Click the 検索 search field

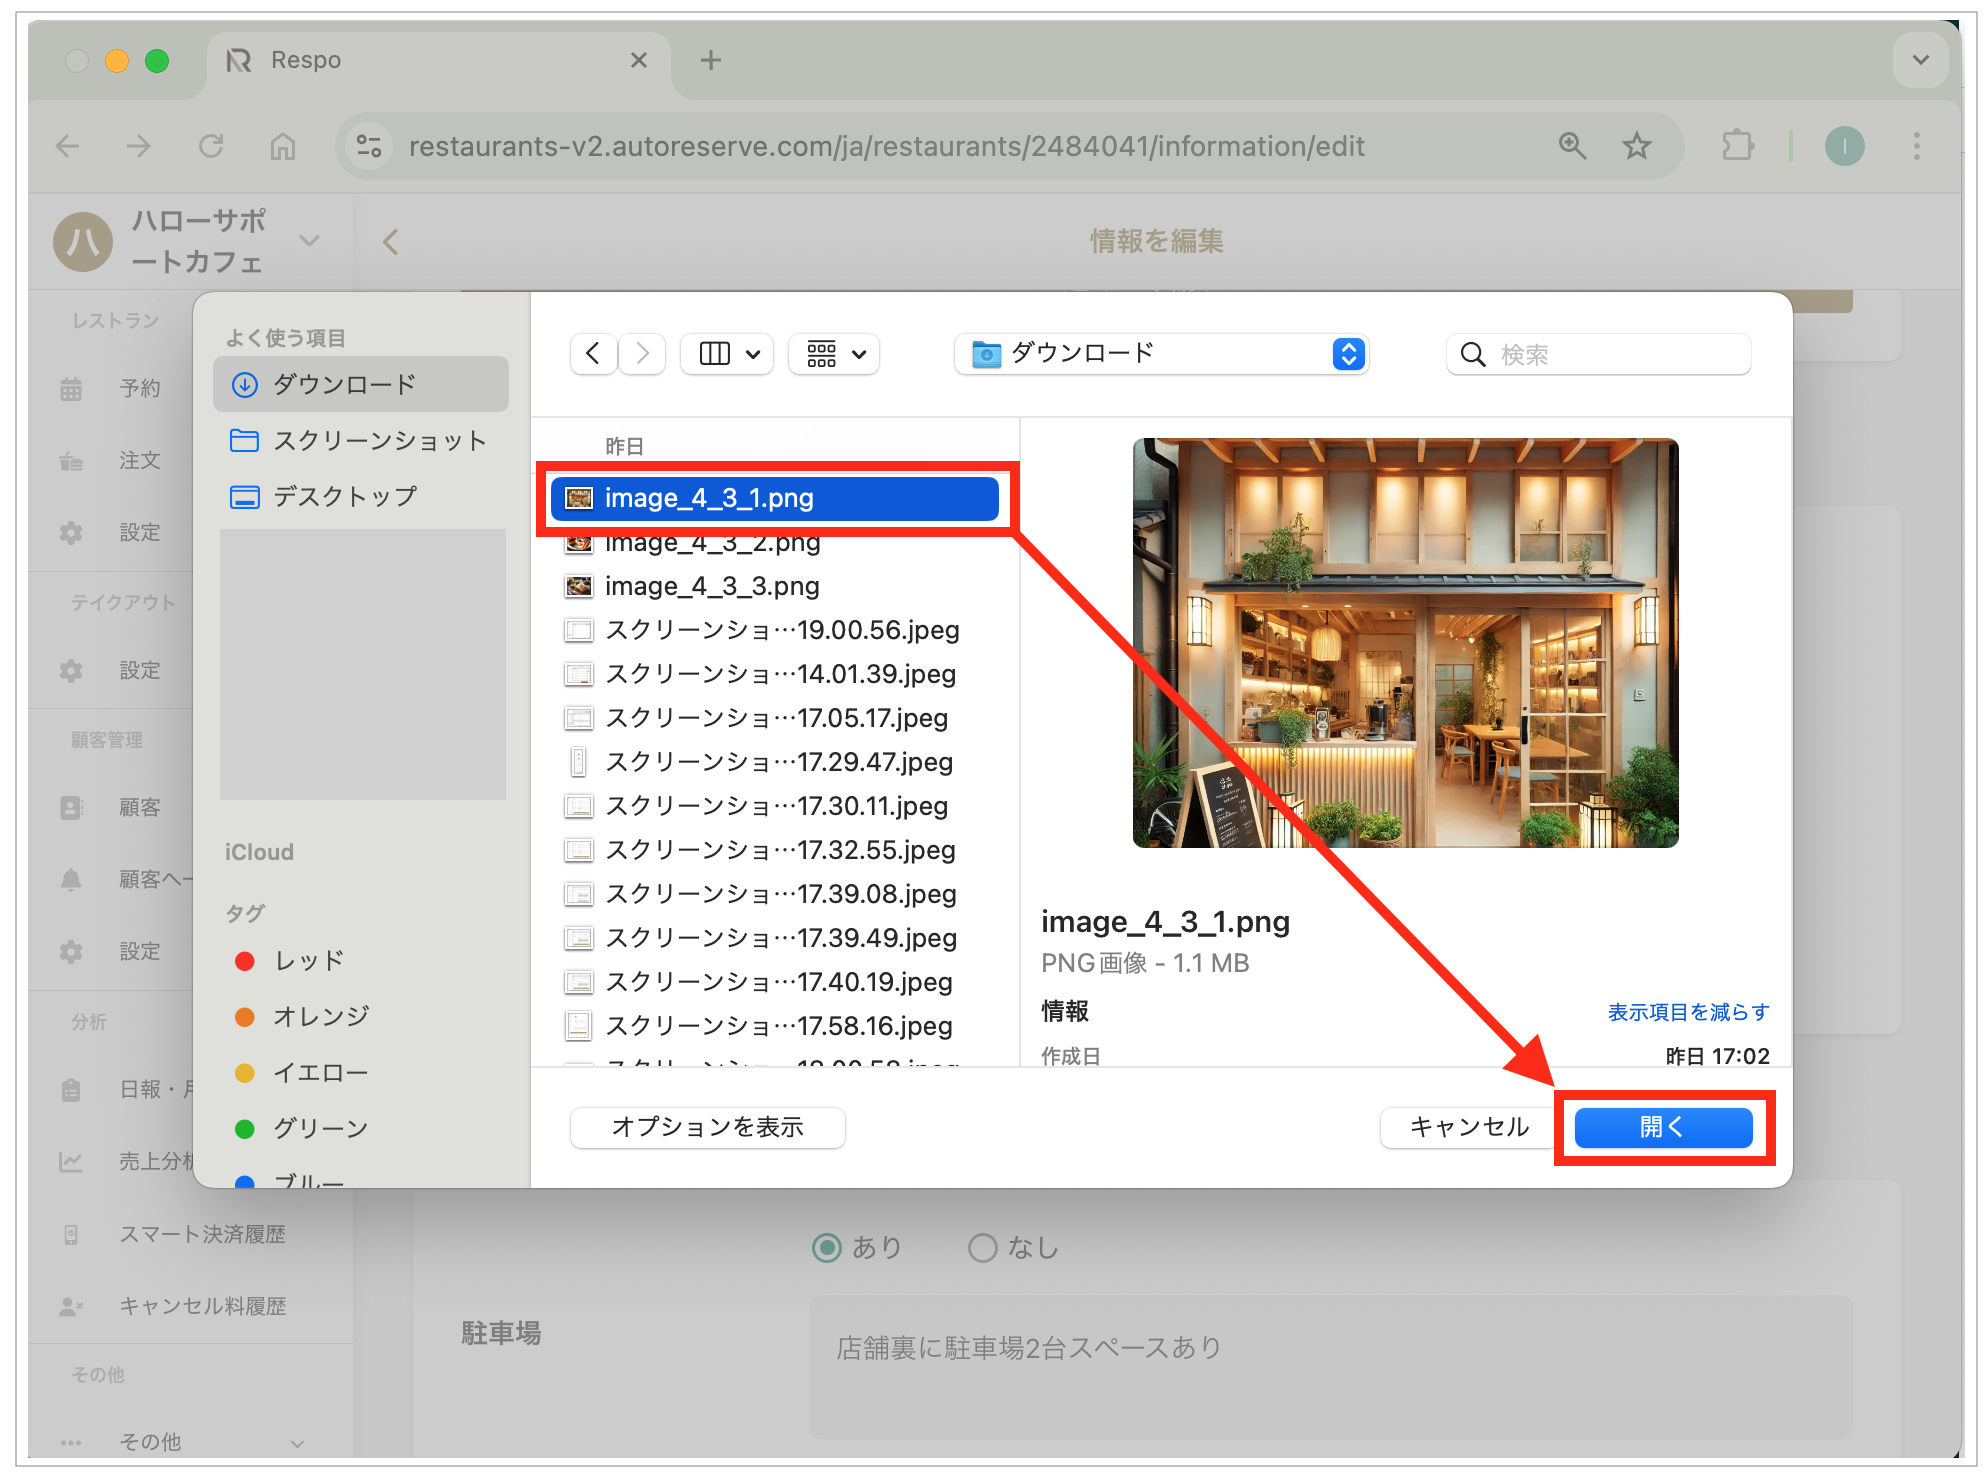click(1598, 354)
